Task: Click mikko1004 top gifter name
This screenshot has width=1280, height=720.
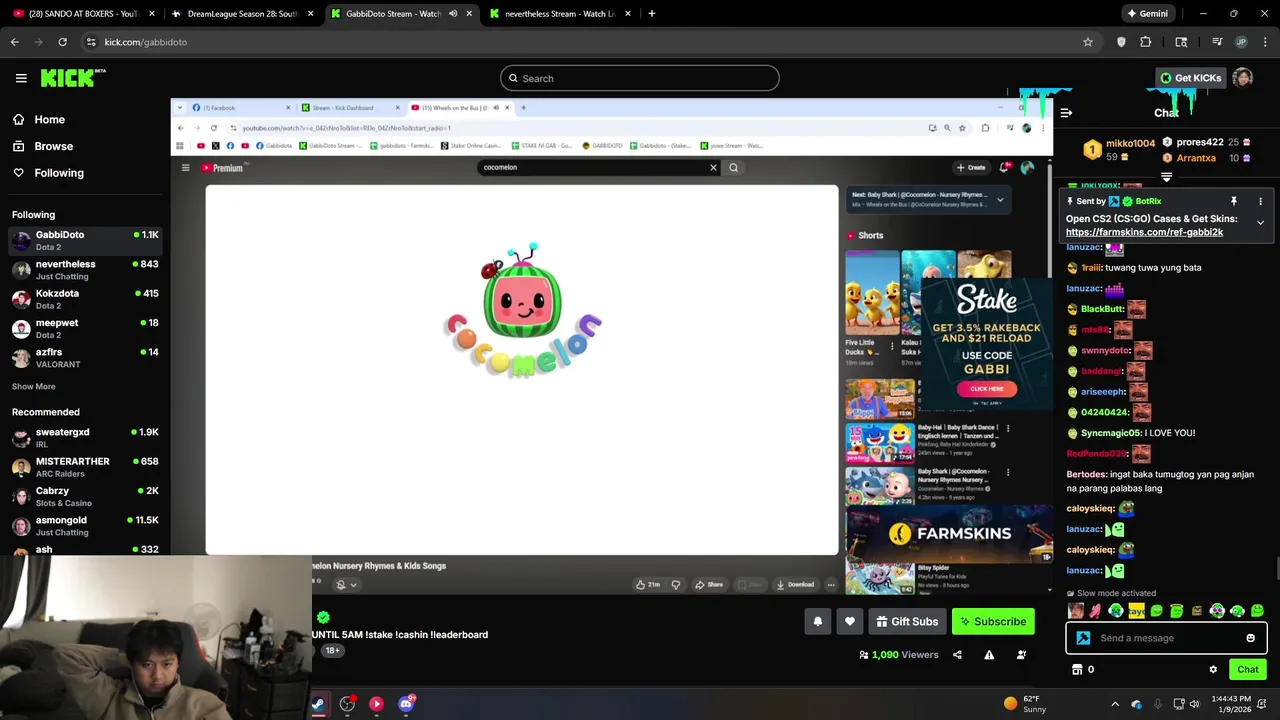Action: (x=1130, y=143)
